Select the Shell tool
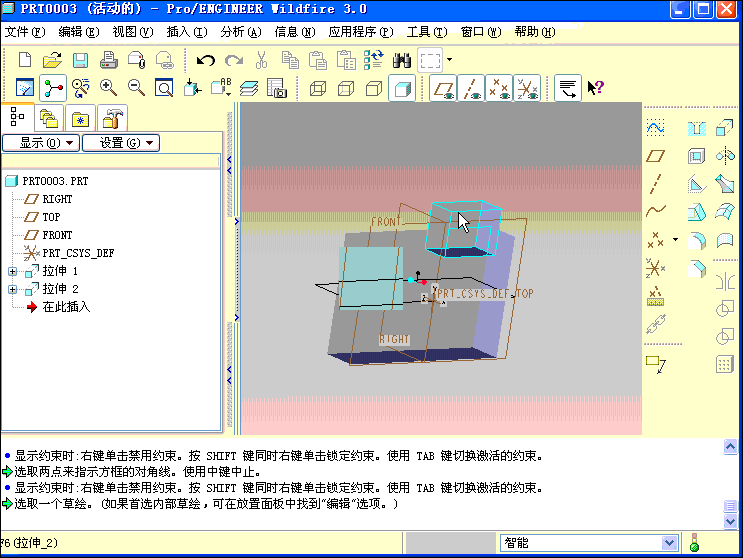The image size is (743, 558). [x=697, y=156]
